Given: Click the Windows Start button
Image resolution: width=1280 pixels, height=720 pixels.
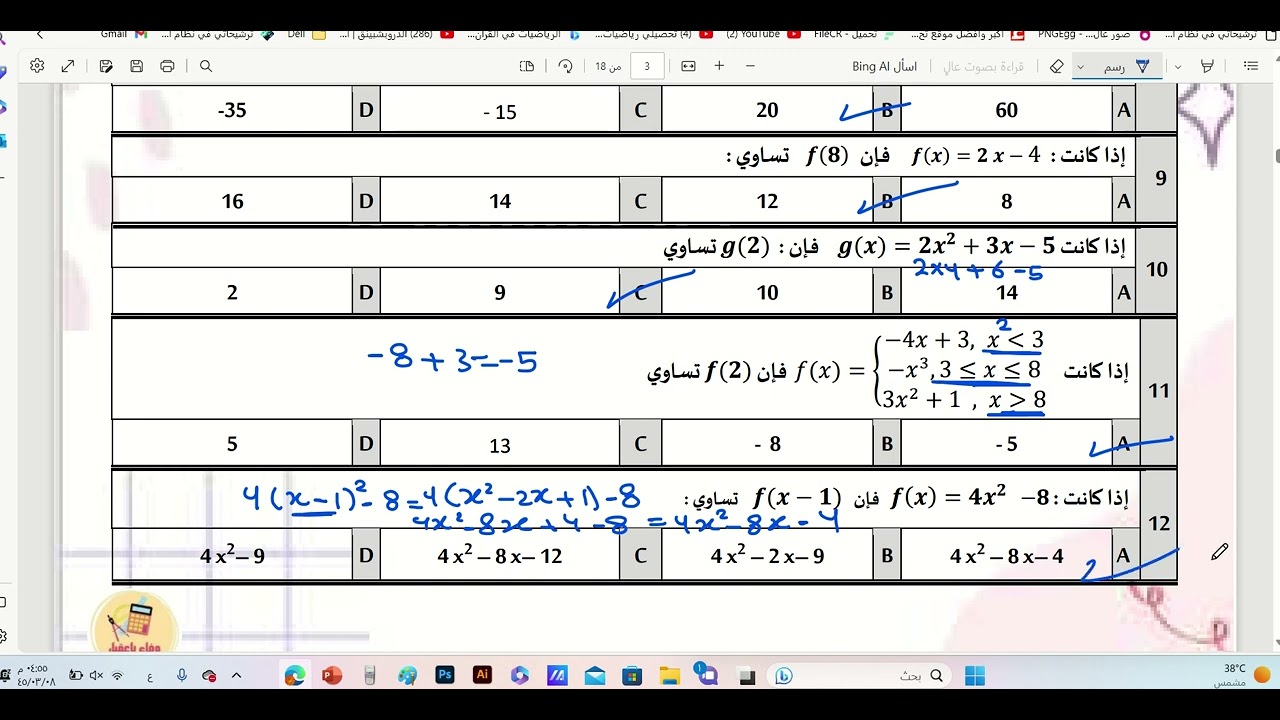Looking at the screenshot, I should tap(975, 676).
